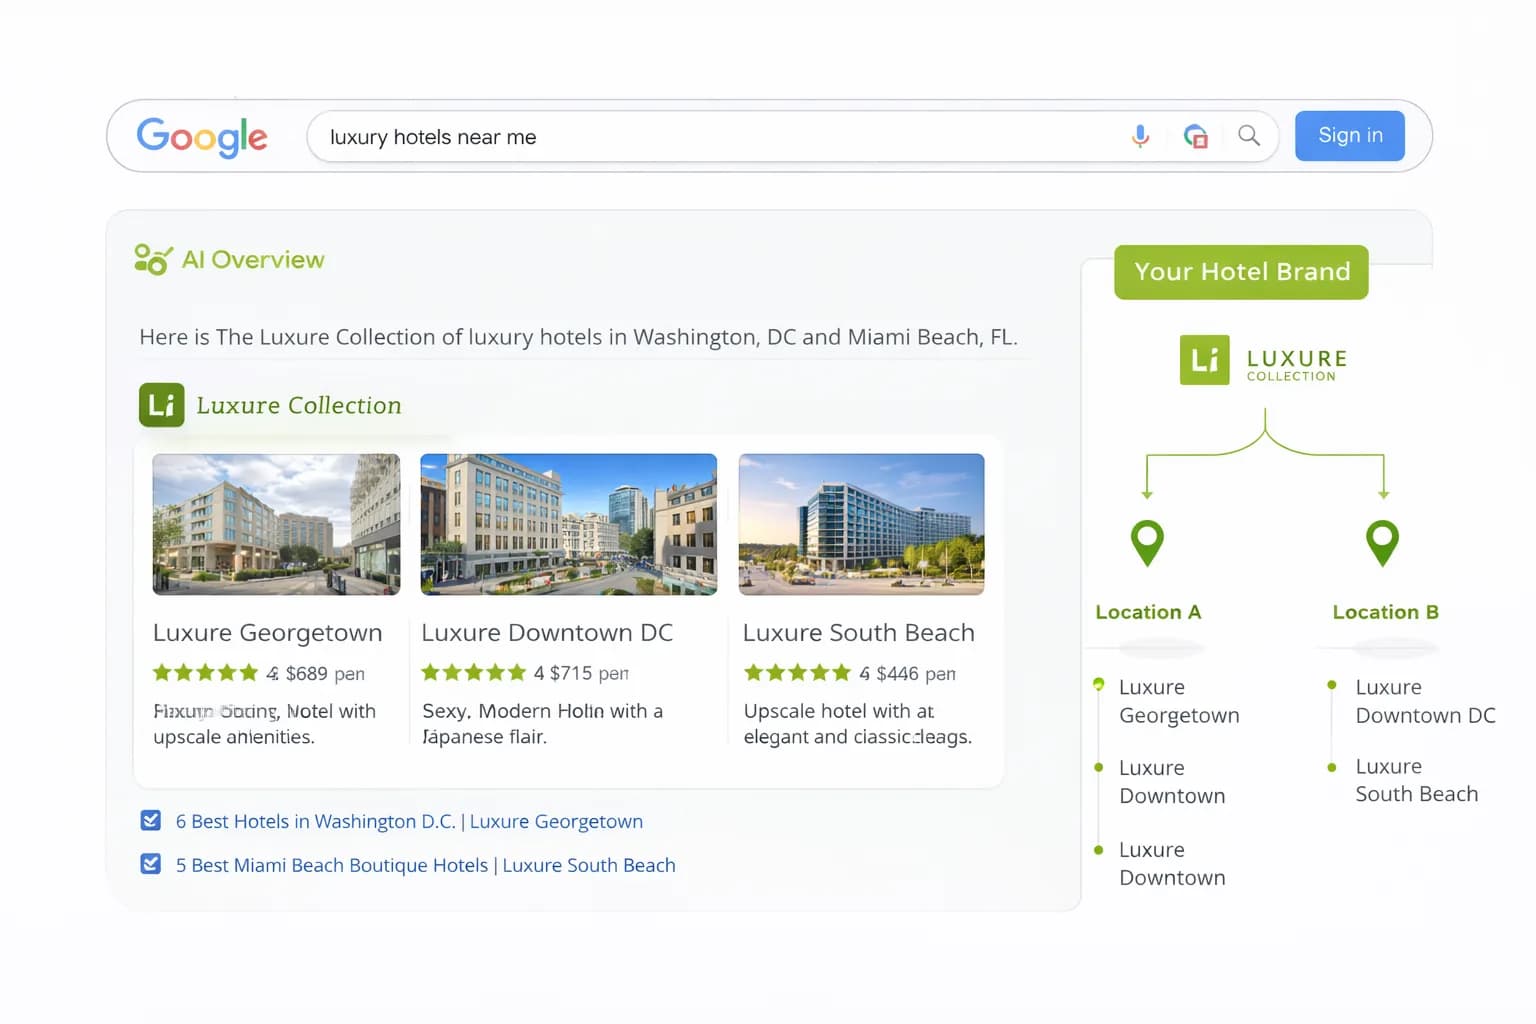Toggle checkbox beside 5 Best Miami Beach Boutique
The height and width of the screenshot is (1024, 1536).
pyautogui.click(x=151, y=864)
